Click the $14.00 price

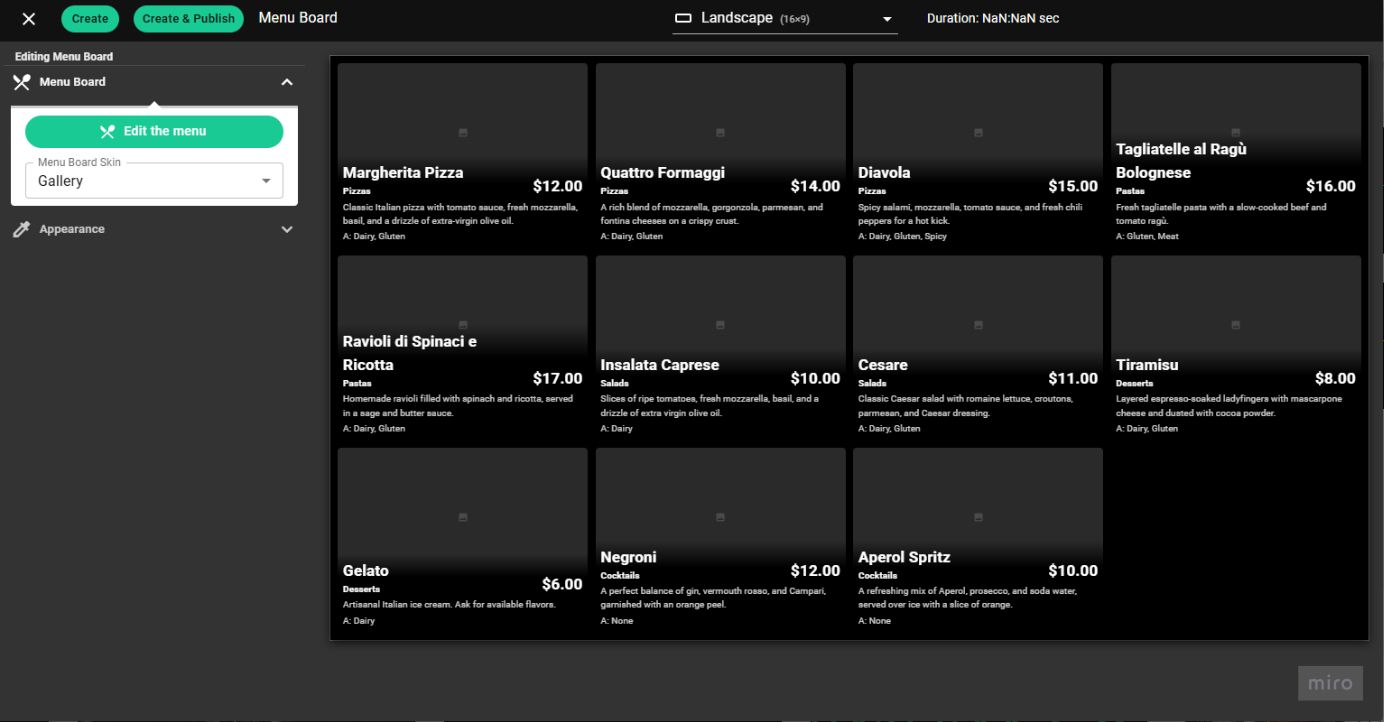tap(815, 186)
